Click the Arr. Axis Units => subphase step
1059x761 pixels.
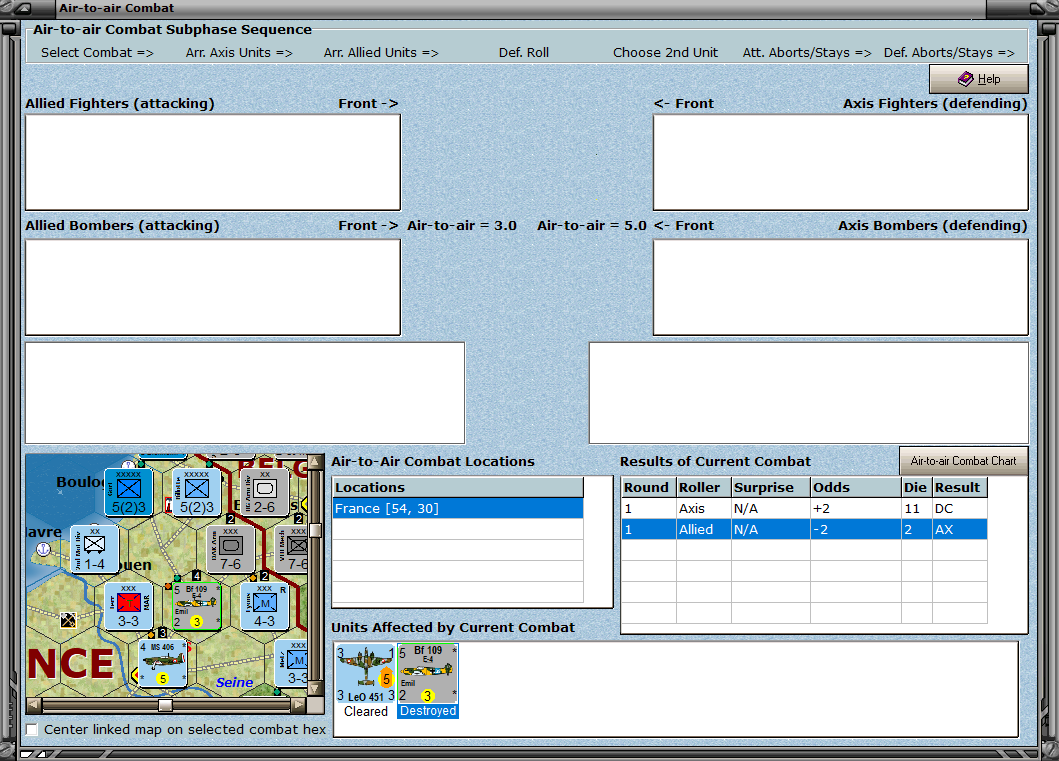coord(239,53)
